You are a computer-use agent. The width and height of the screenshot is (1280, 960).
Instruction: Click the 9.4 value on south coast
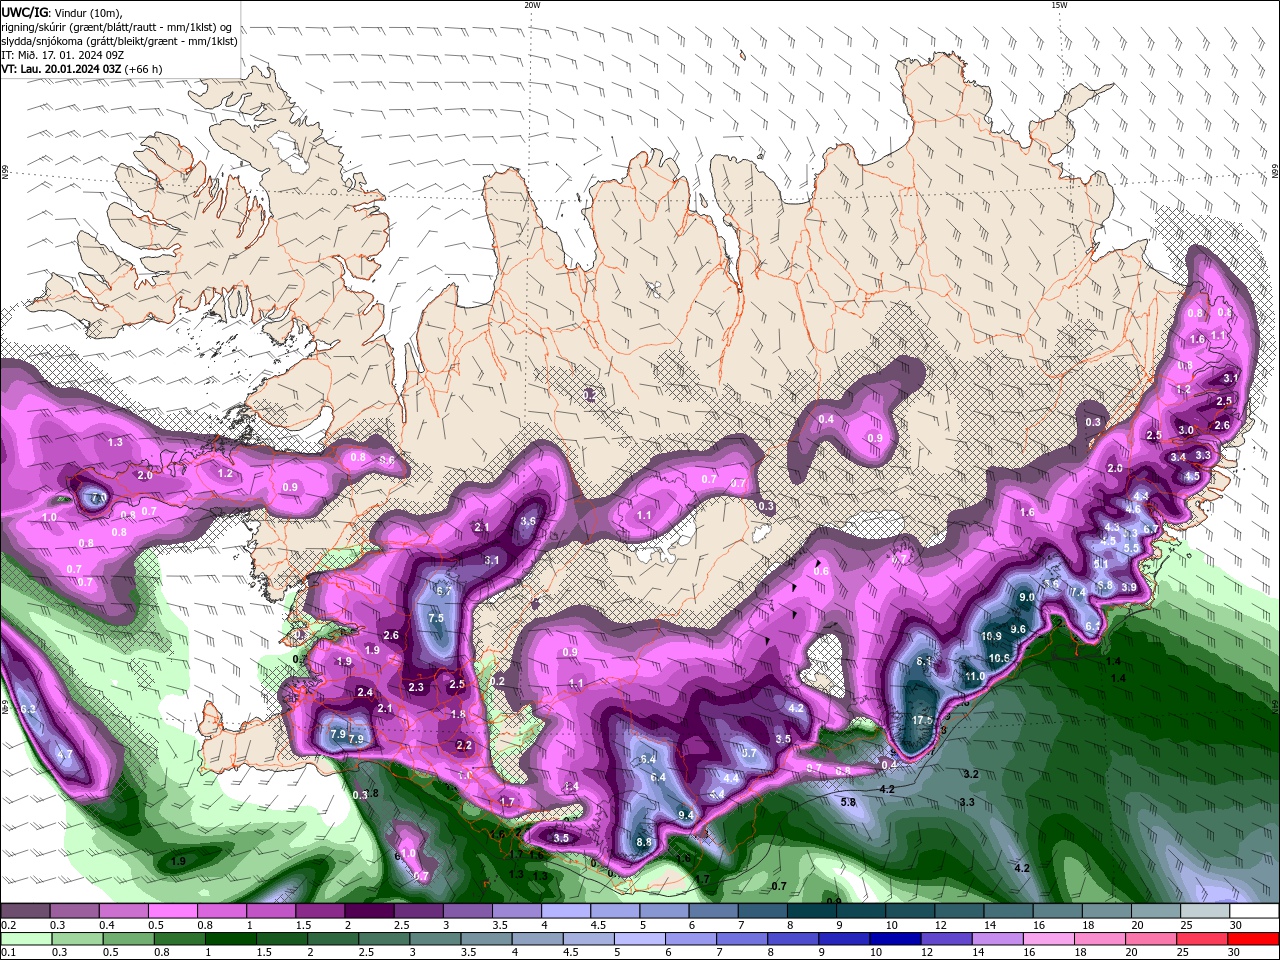click(686, 816)
